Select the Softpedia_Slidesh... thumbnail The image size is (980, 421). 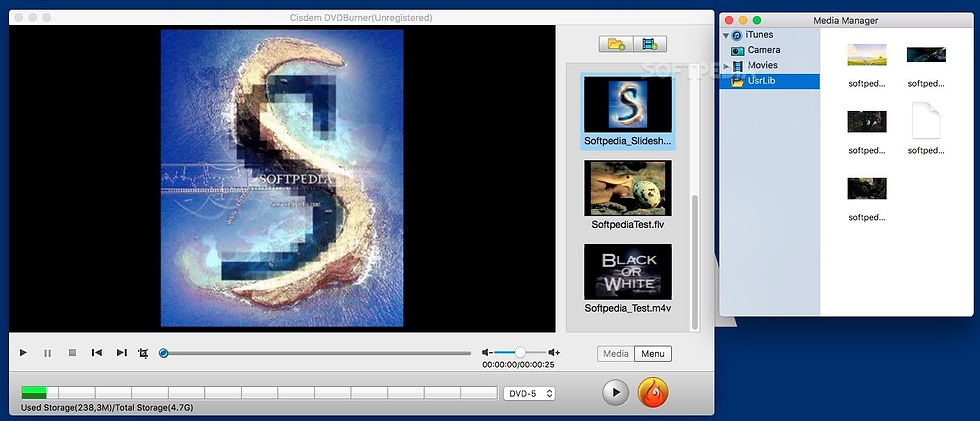628,111
